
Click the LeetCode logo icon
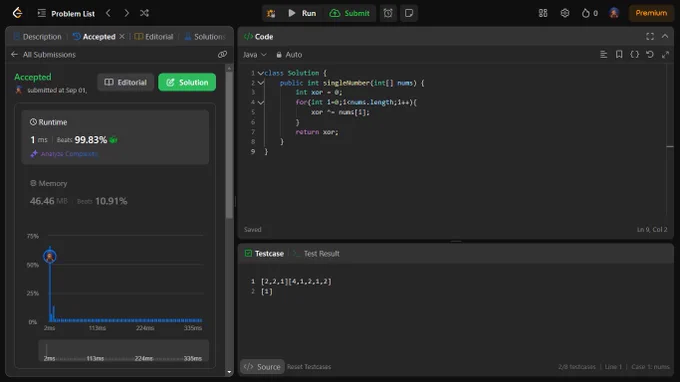coord(17,13)
